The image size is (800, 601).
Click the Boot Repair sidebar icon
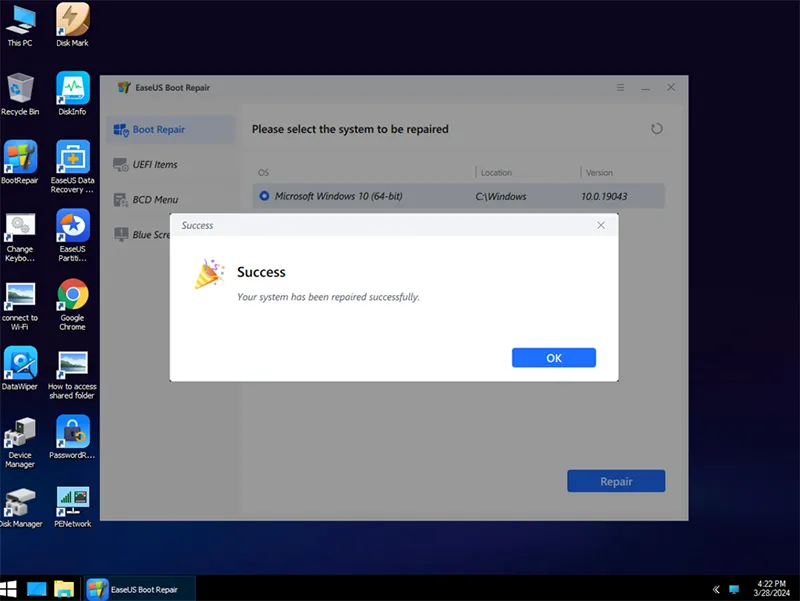coord(121,130)
